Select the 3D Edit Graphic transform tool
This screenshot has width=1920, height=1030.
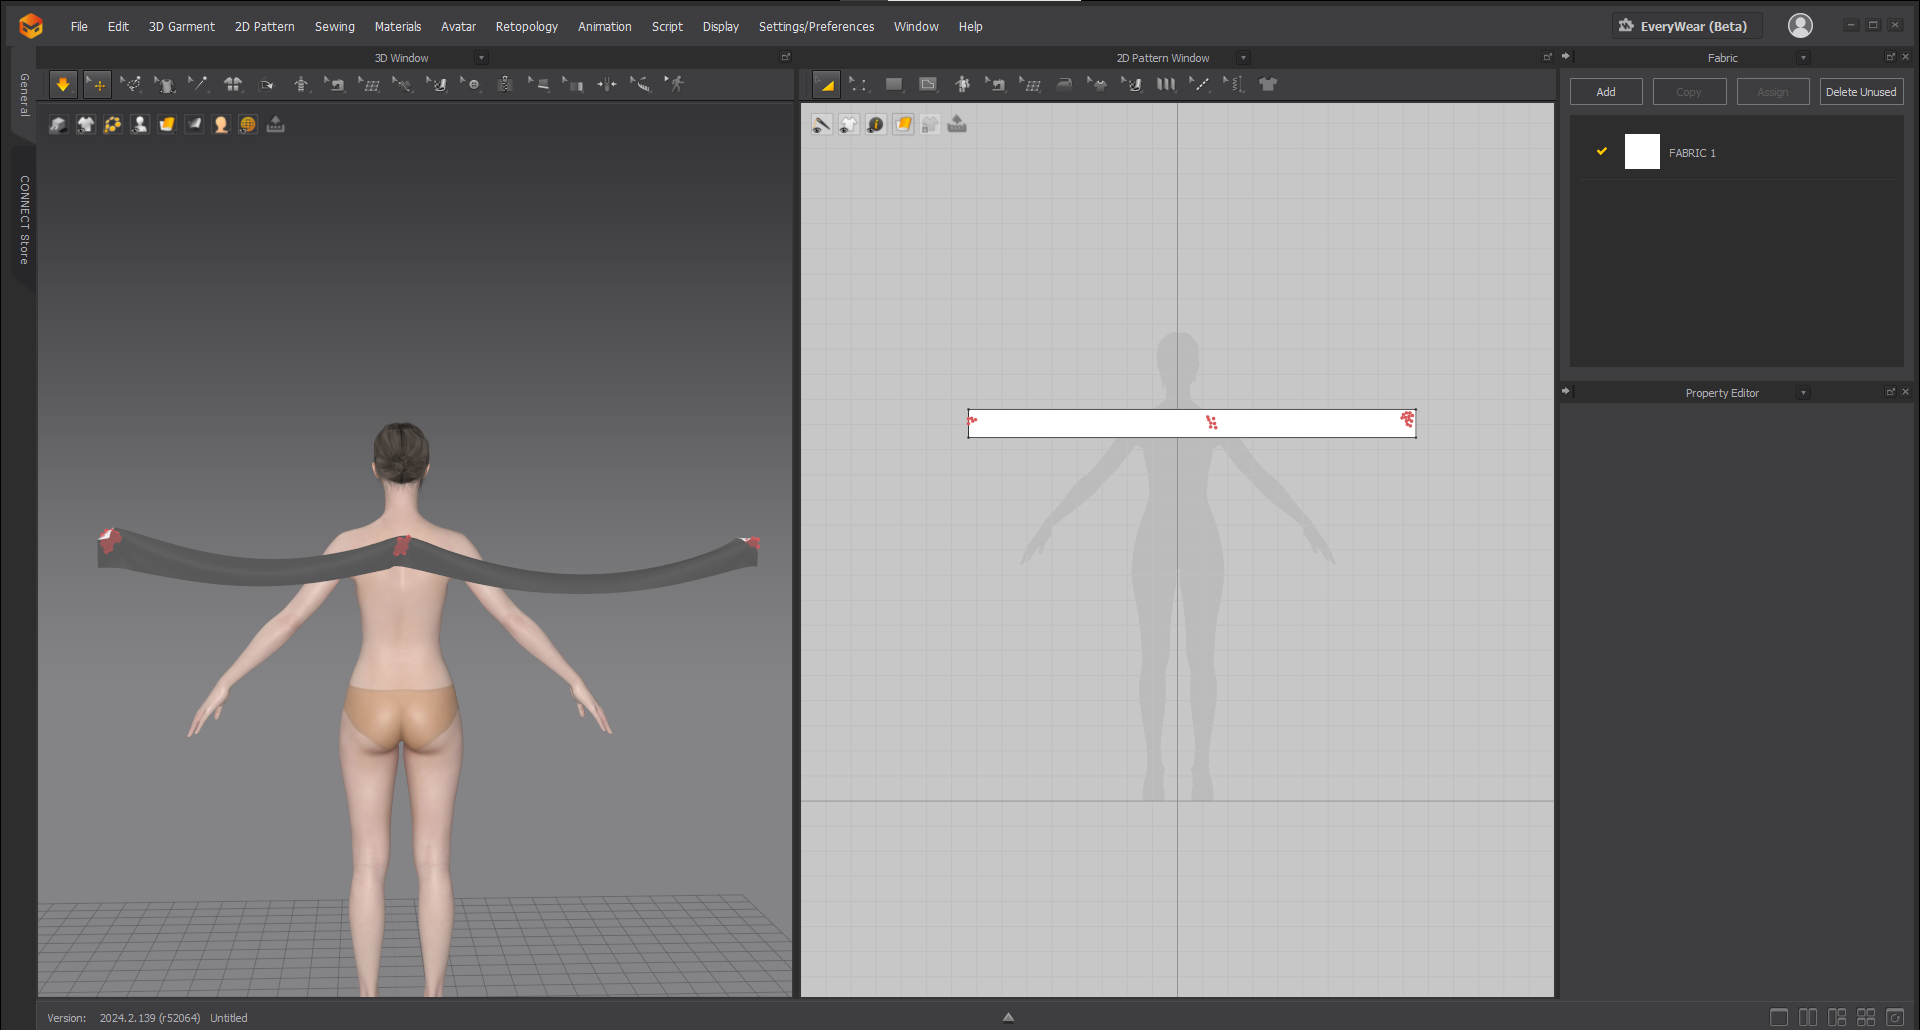(x=403, y=85)
